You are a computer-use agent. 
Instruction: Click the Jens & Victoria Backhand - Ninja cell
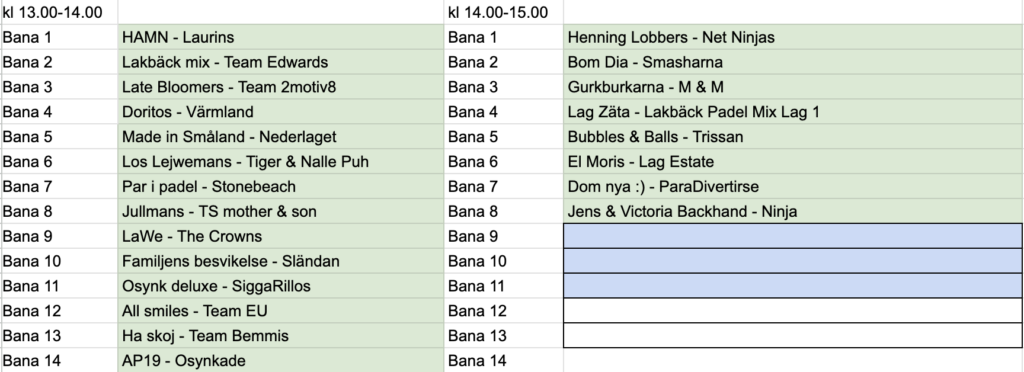pyautogui.click(x=793, y=211)
